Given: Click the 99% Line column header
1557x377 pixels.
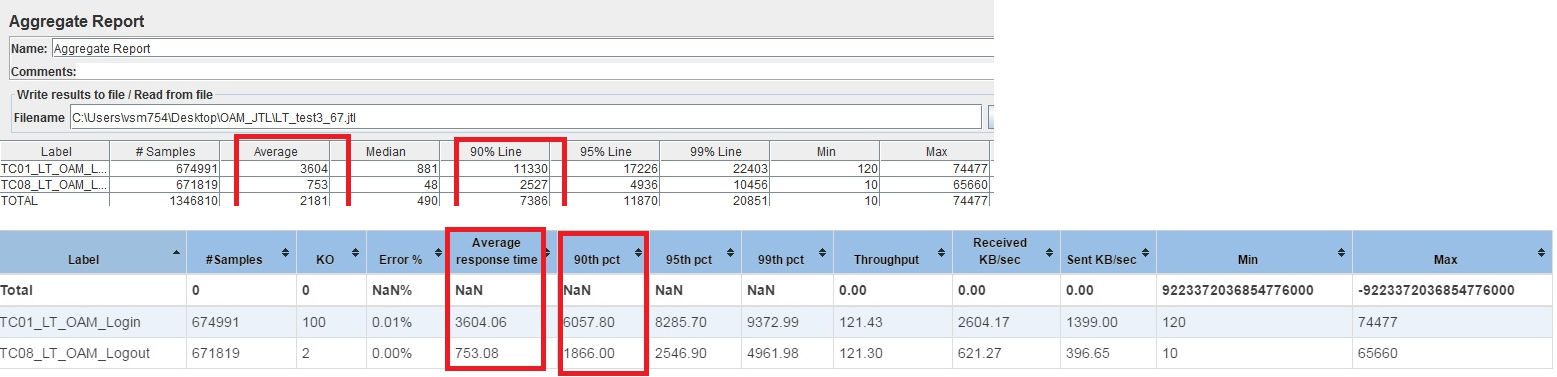Looking at the screenshot, I should click(x=715, y=151).
